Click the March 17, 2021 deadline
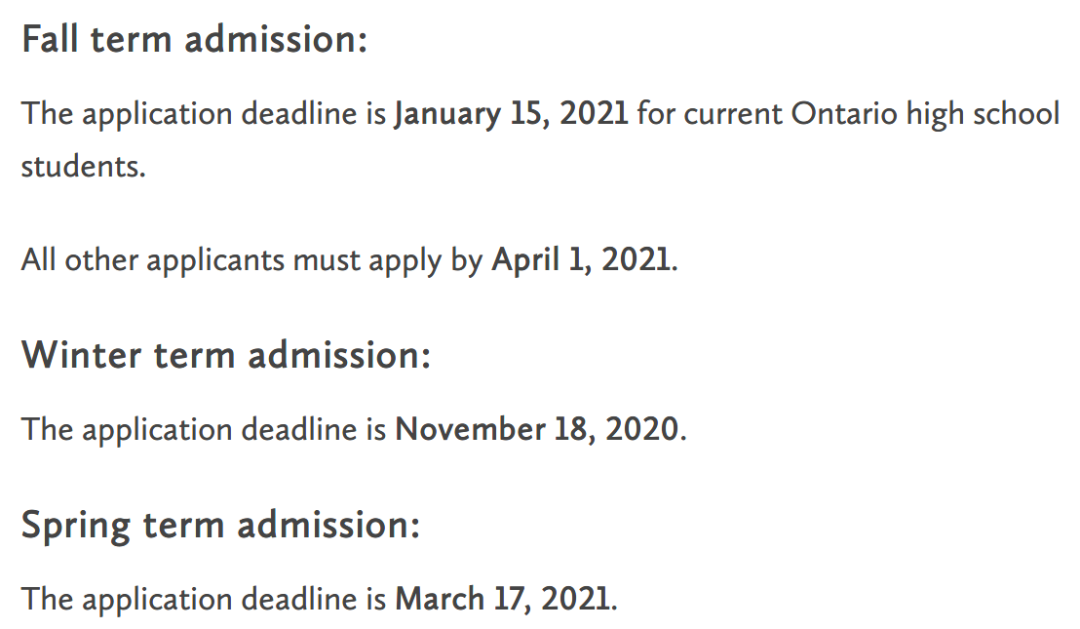The width and height of the screenshot is (1080, 629). click(503, 599)
